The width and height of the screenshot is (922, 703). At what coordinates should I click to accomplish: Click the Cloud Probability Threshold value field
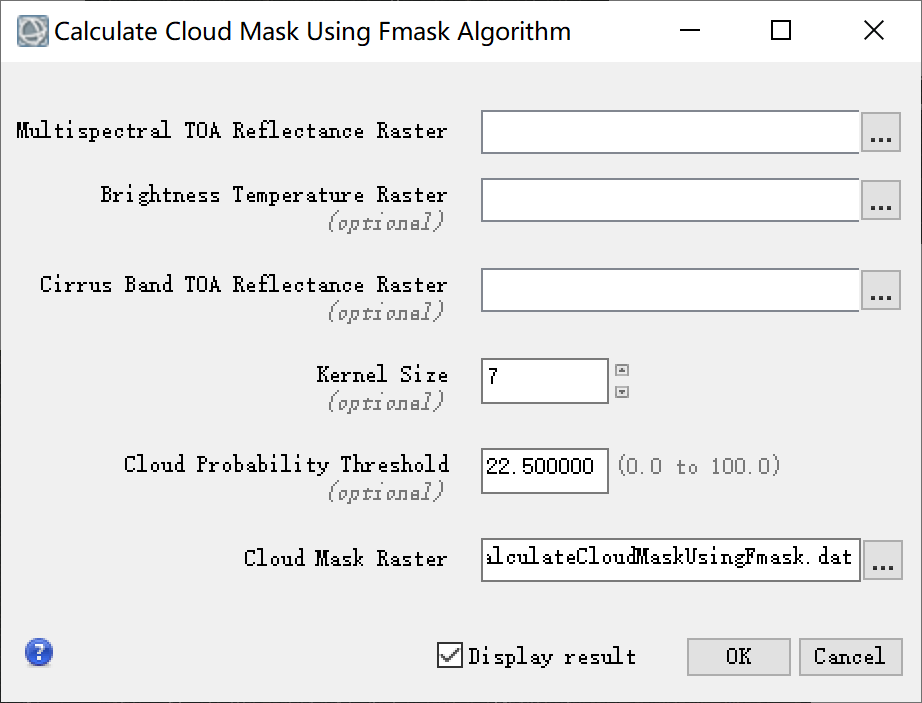(544, 468)
